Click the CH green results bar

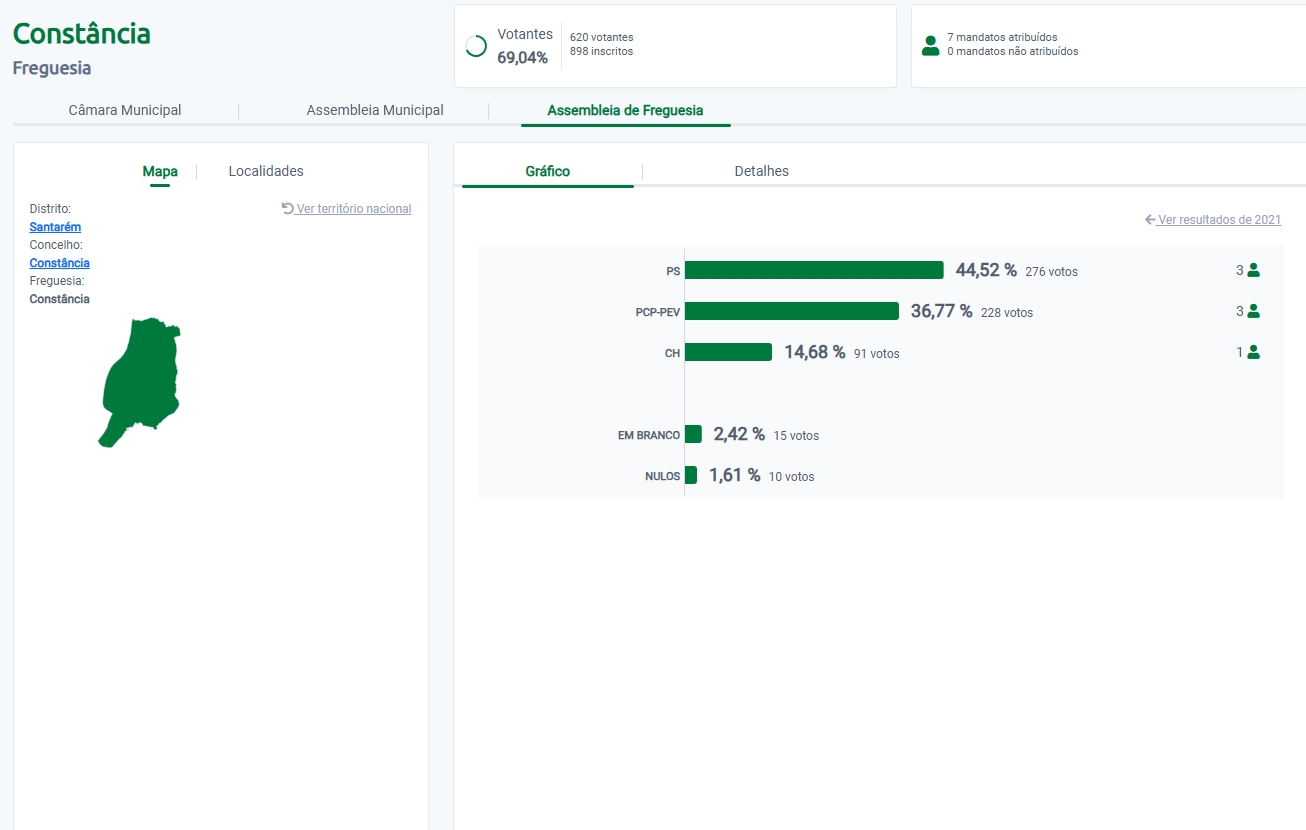coord(728,352)
